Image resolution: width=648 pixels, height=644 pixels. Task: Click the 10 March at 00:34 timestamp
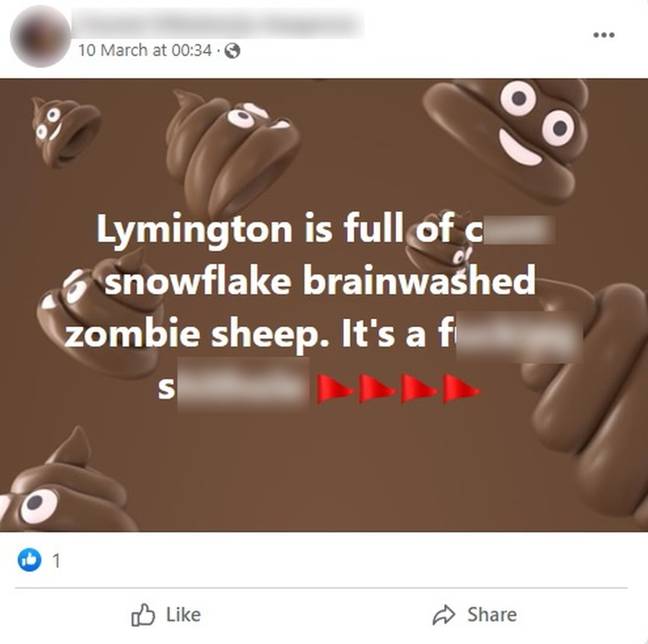[145, 50]
